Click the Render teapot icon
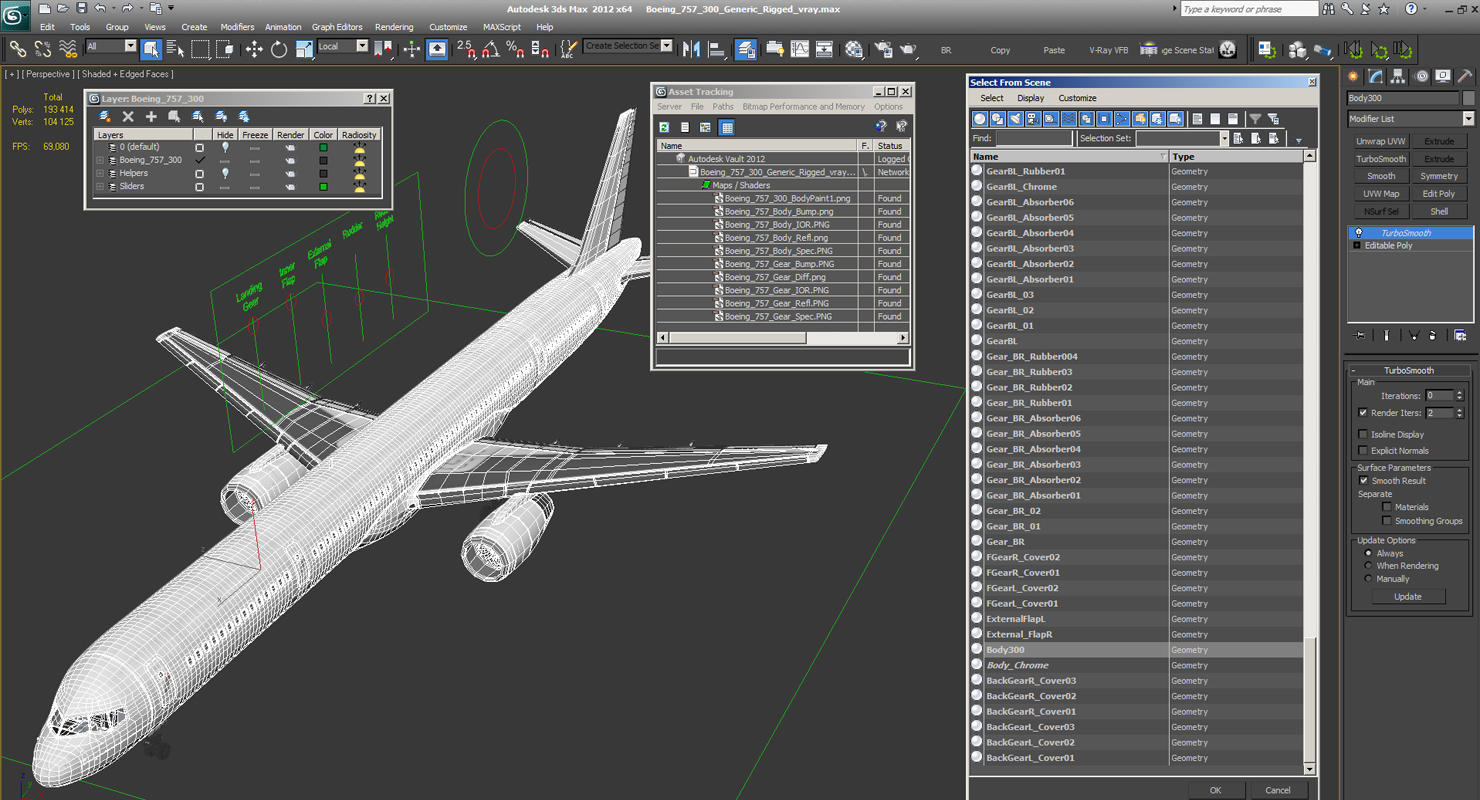This screenshot has width=1480, height=800. click(x=909, y=49)
